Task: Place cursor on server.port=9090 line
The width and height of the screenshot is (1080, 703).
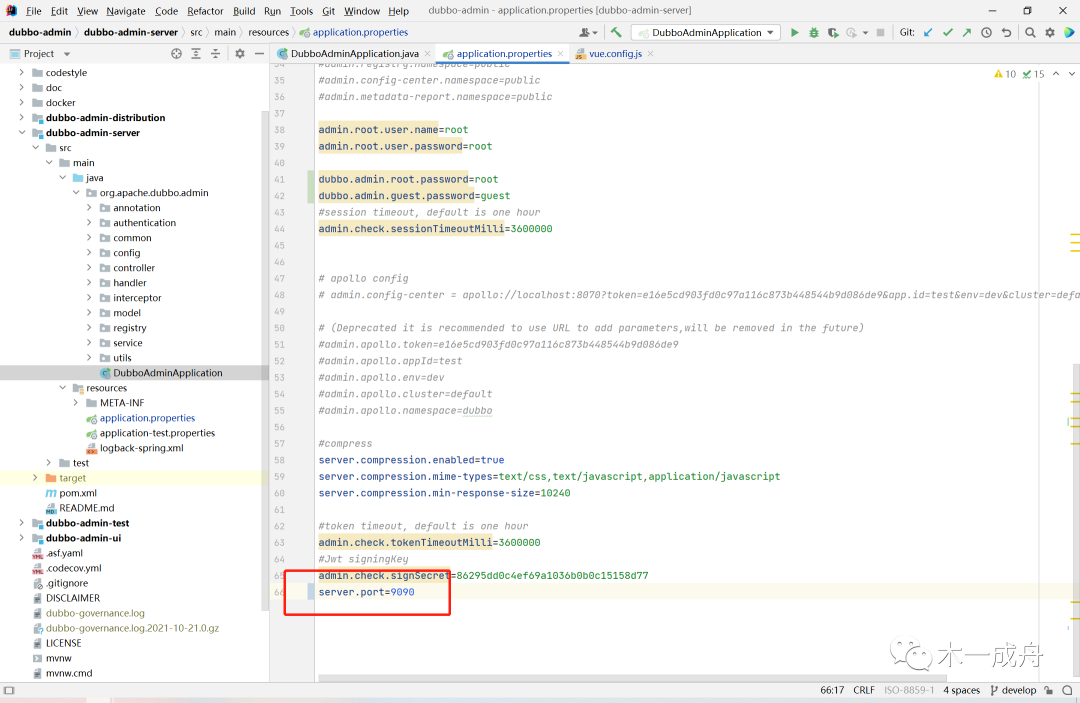Action: tap(366, 592)
